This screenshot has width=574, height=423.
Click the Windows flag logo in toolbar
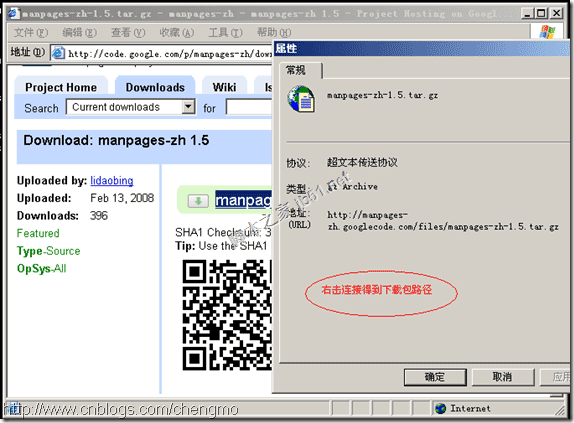click(547, 32)
